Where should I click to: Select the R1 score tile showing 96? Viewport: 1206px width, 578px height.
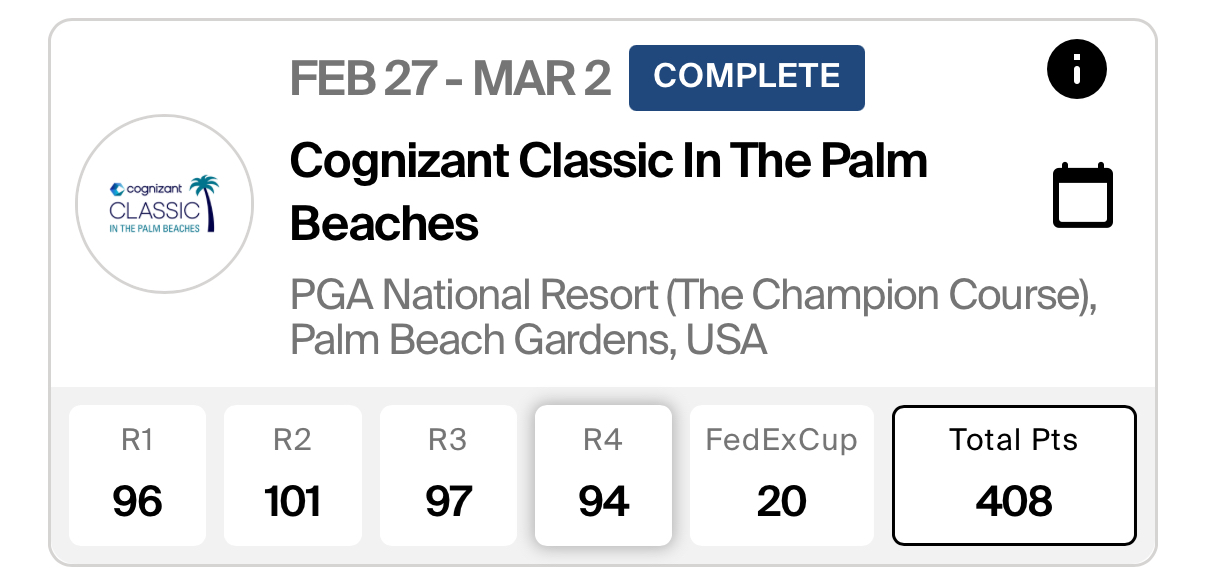(x=137, y=475)
